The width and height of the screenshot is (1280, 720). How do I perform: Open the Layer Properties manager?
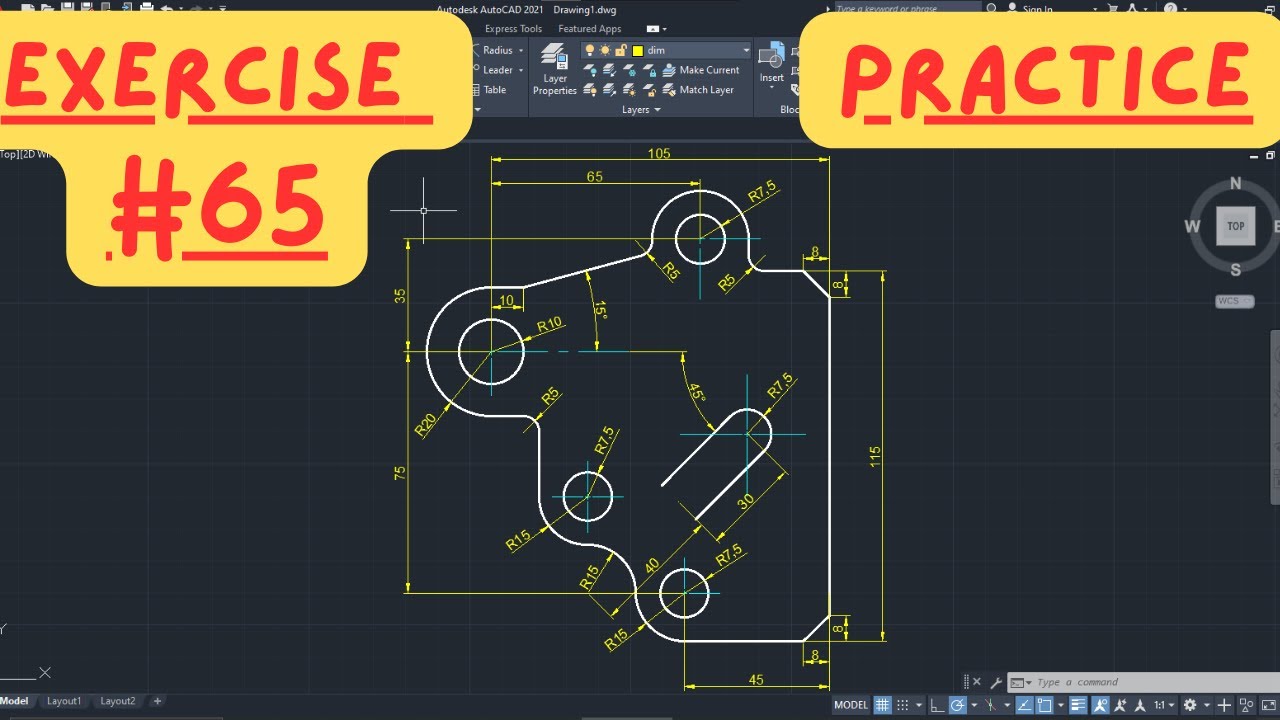(555, 70)
